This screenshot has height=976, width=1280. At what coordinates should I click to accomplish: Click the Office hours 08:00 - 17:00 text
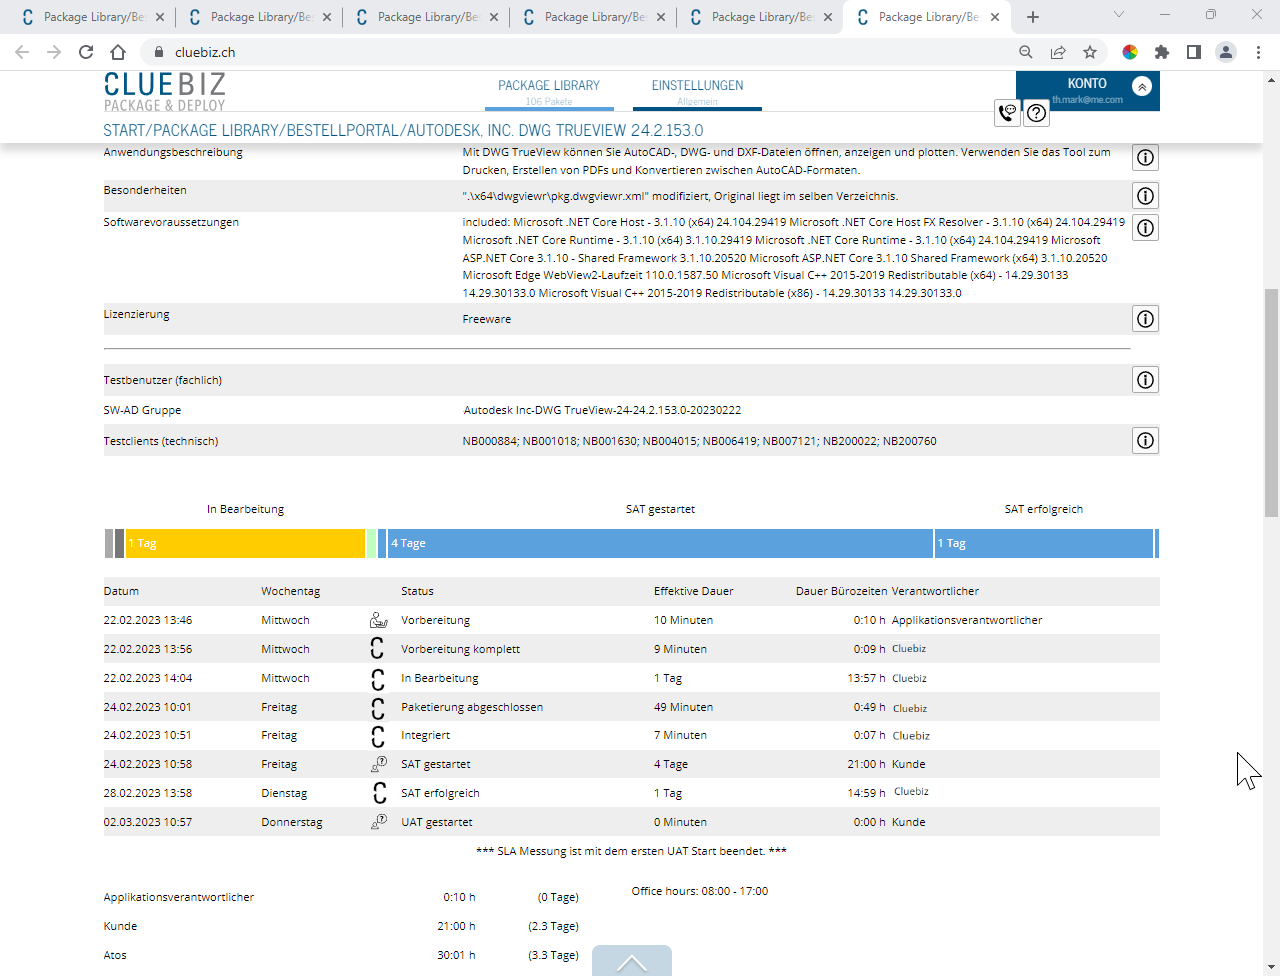click(x=699, y=891)
